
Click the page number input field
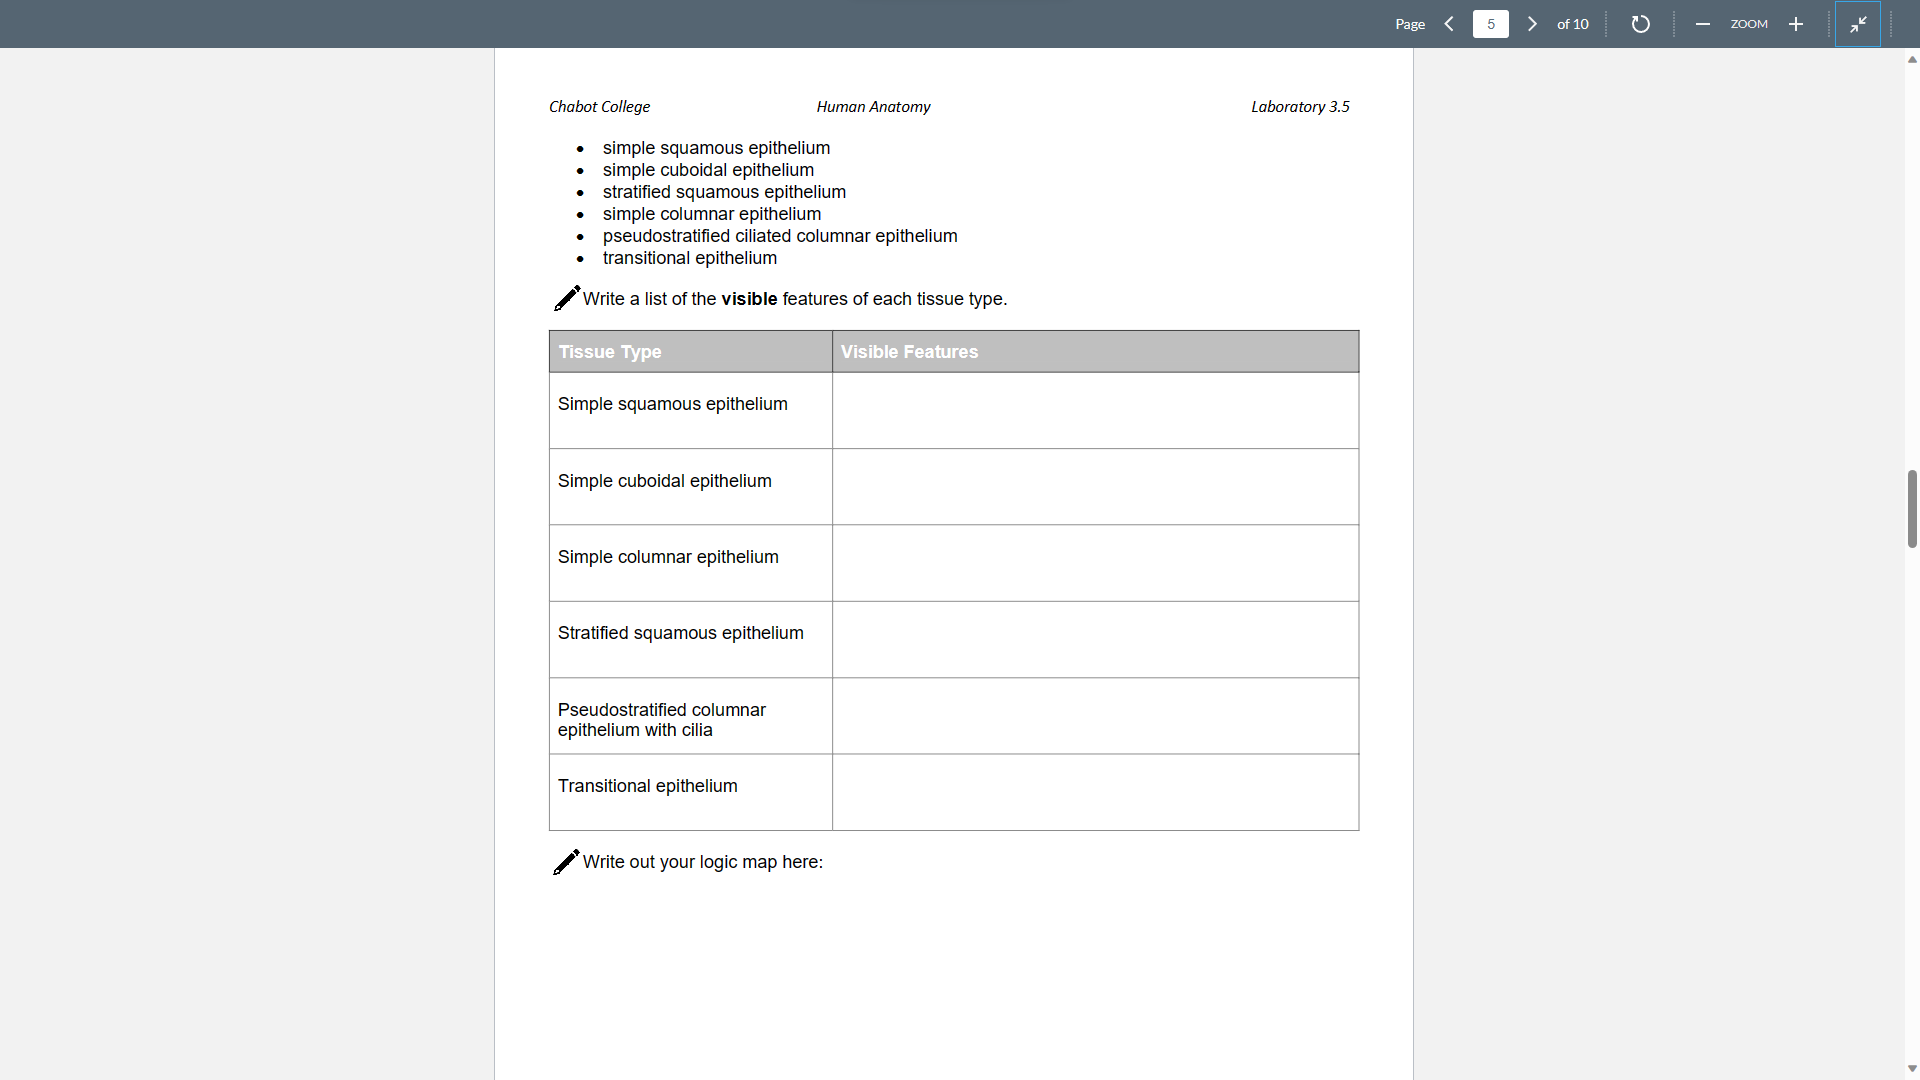pyautogui.click(x=1490, y=24)
